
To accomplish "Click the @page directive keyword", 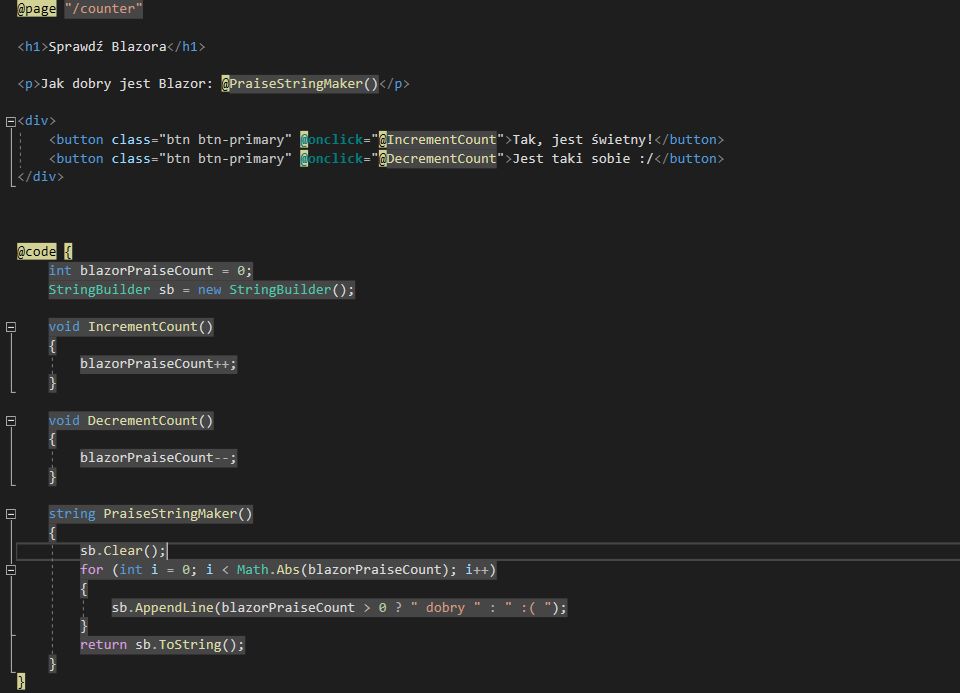I will tap(37, 9).
